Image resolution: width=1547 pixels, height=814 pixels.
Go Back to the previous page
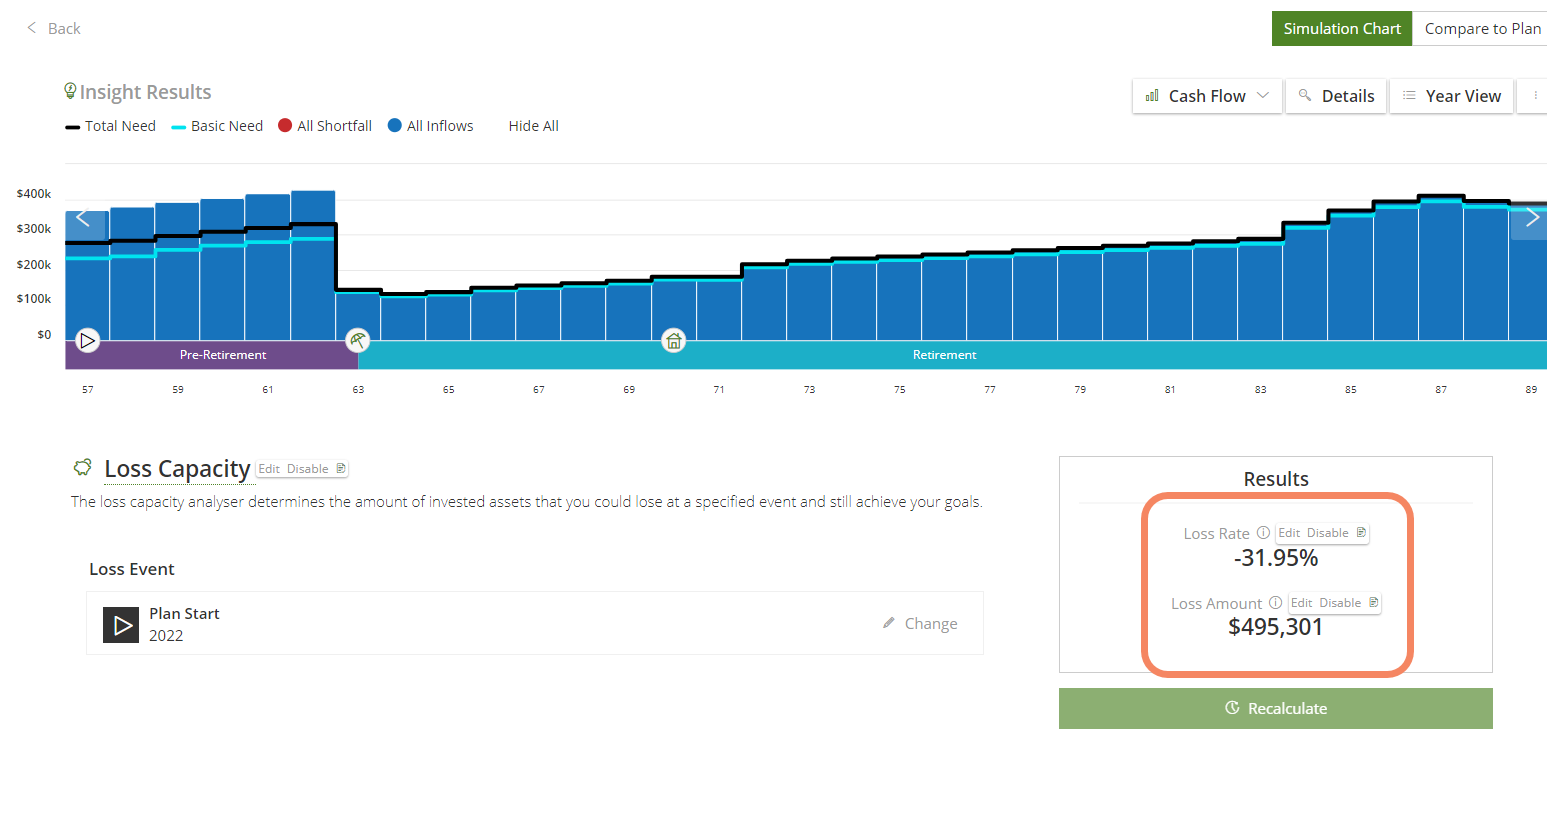[x=53, y=28]
